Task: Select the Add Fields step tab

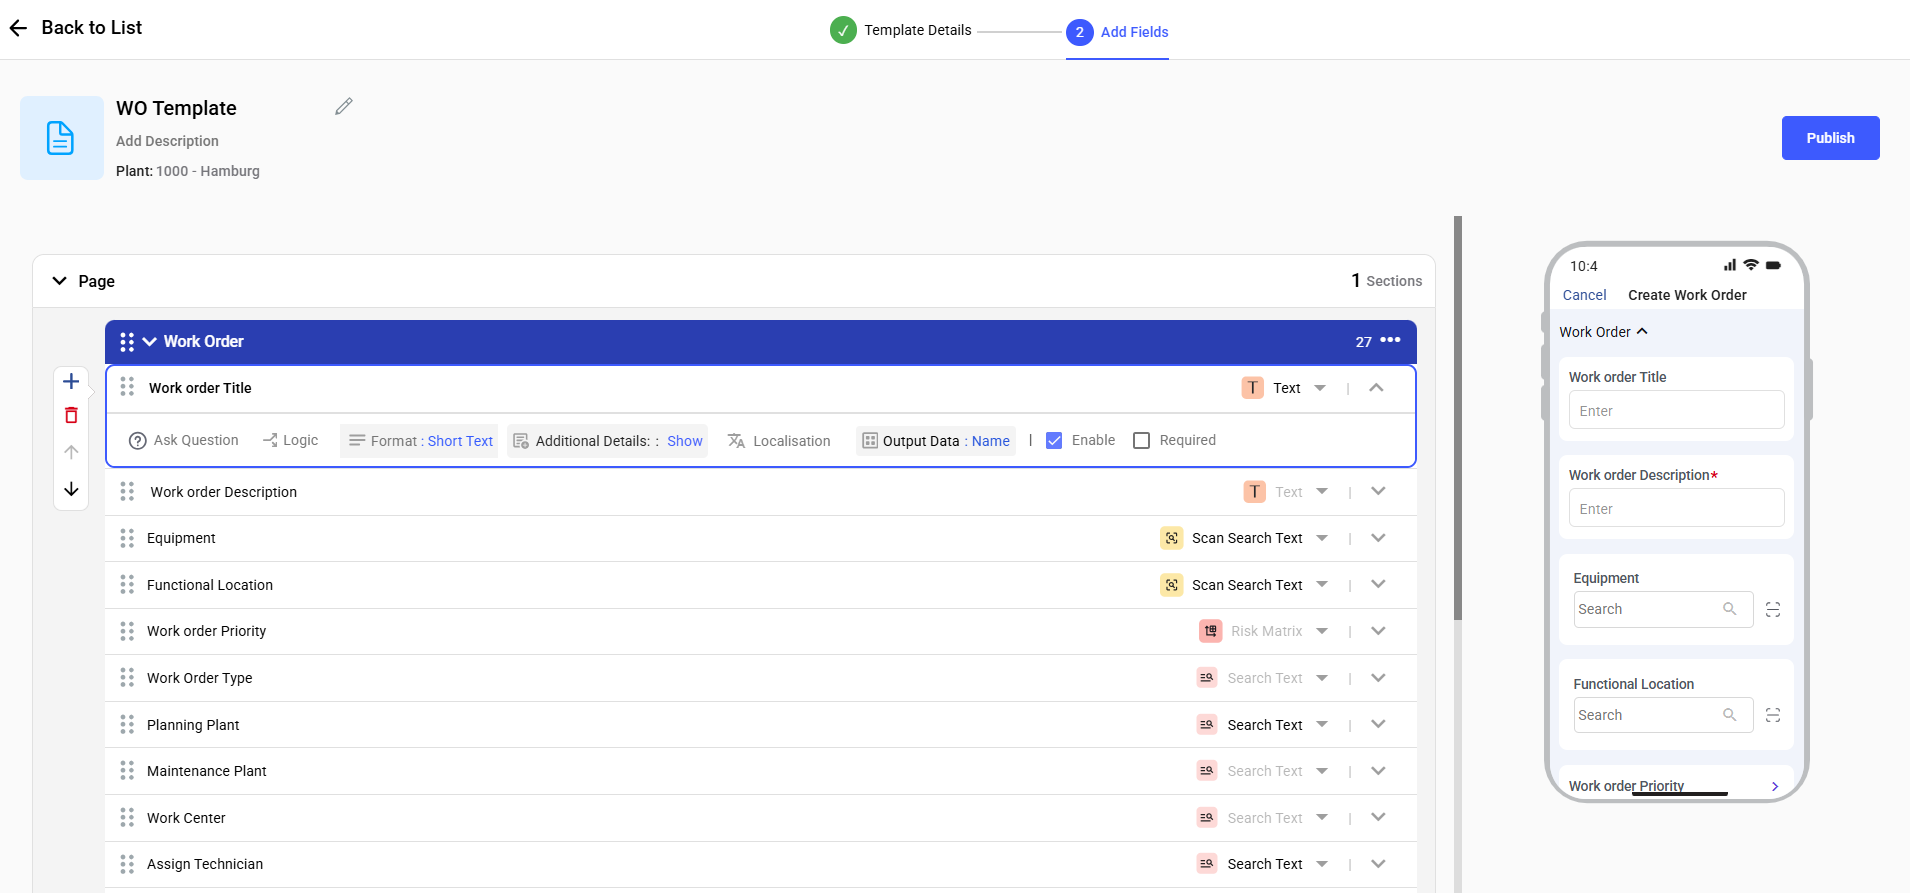Action: click(x=1133, y=32)
